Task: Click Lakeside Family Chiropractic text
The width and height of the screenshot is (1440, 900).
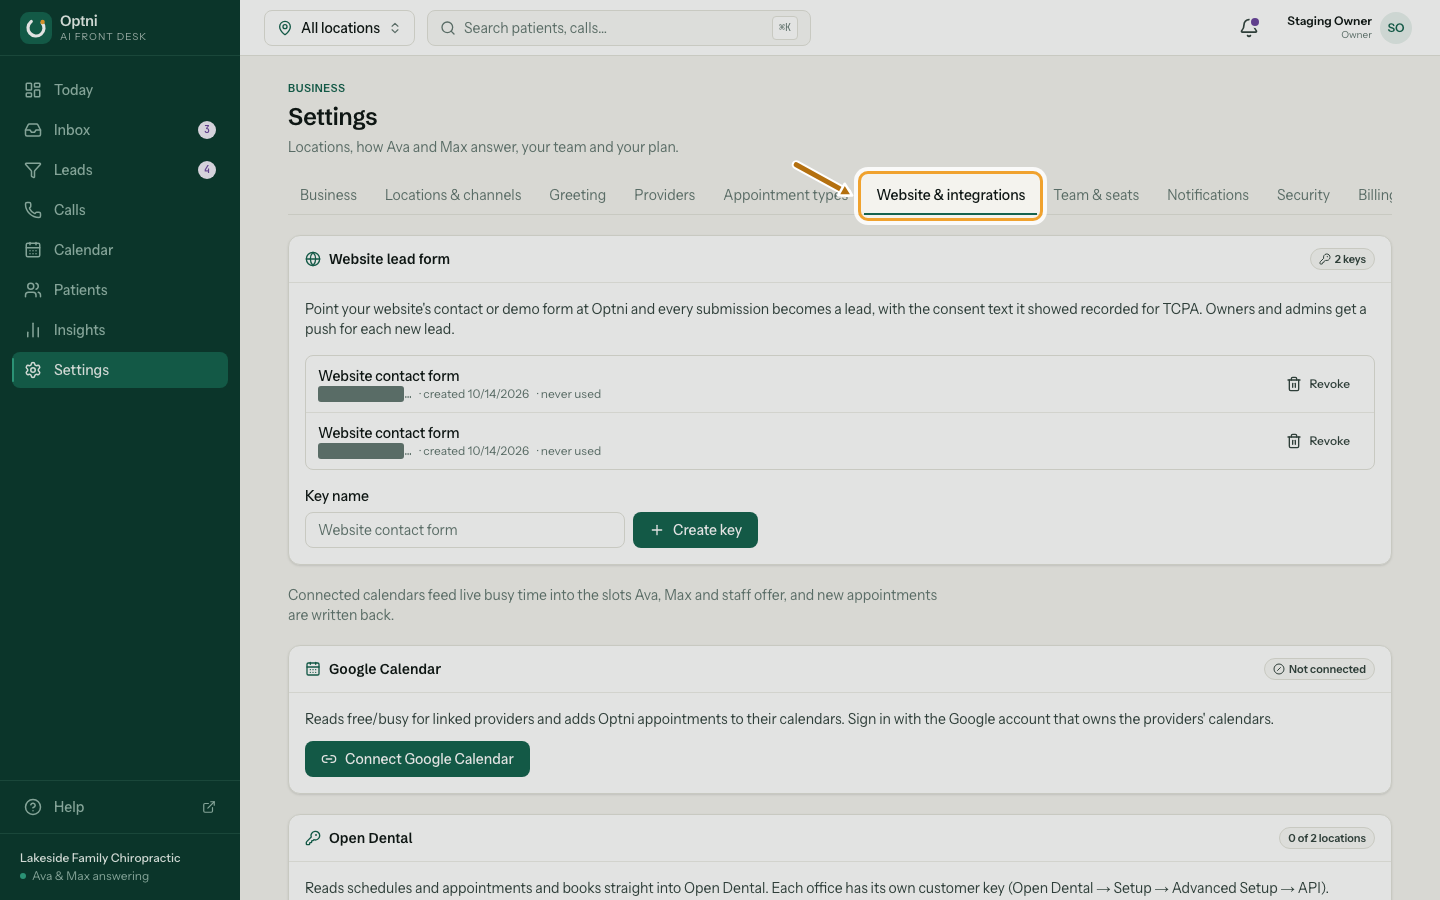Action: pyautogui.click(x=100, y=858)
